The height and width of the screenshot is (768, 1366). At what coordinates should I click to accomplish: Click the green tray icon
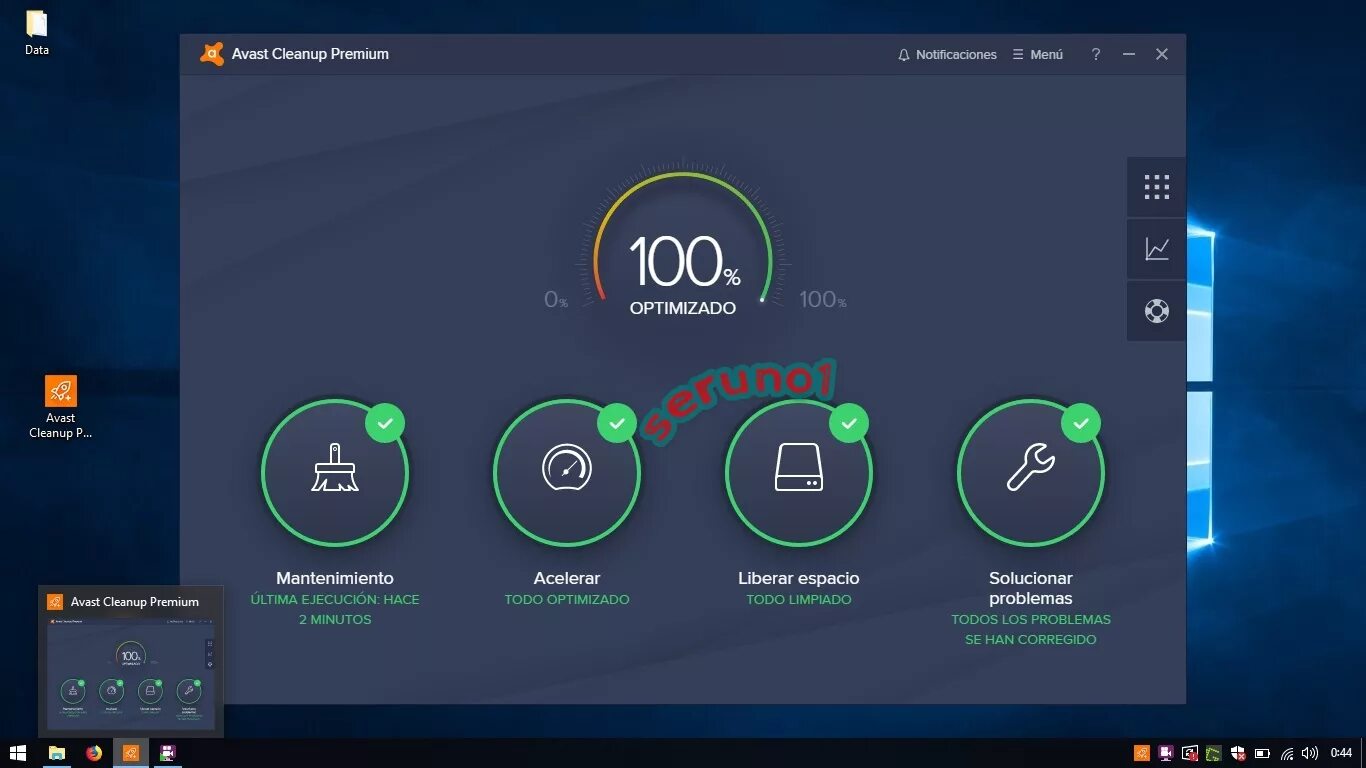point(1214,753)
